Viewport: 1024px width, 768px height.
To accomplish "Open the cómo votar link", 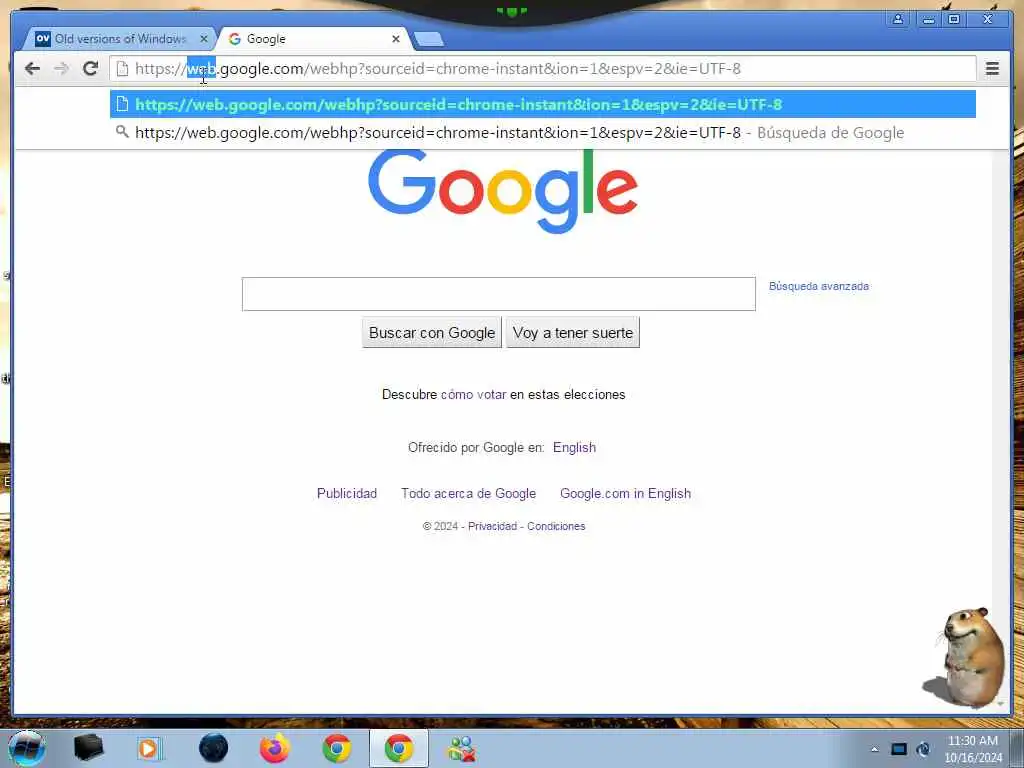I will 473,394.
